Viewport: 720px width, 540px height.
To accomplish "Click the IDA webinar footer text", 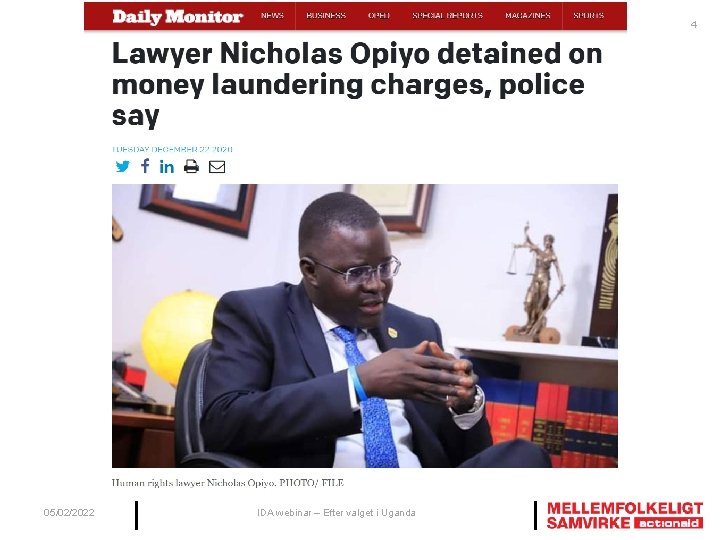I will pyautogui.click(x=336, y=513).
